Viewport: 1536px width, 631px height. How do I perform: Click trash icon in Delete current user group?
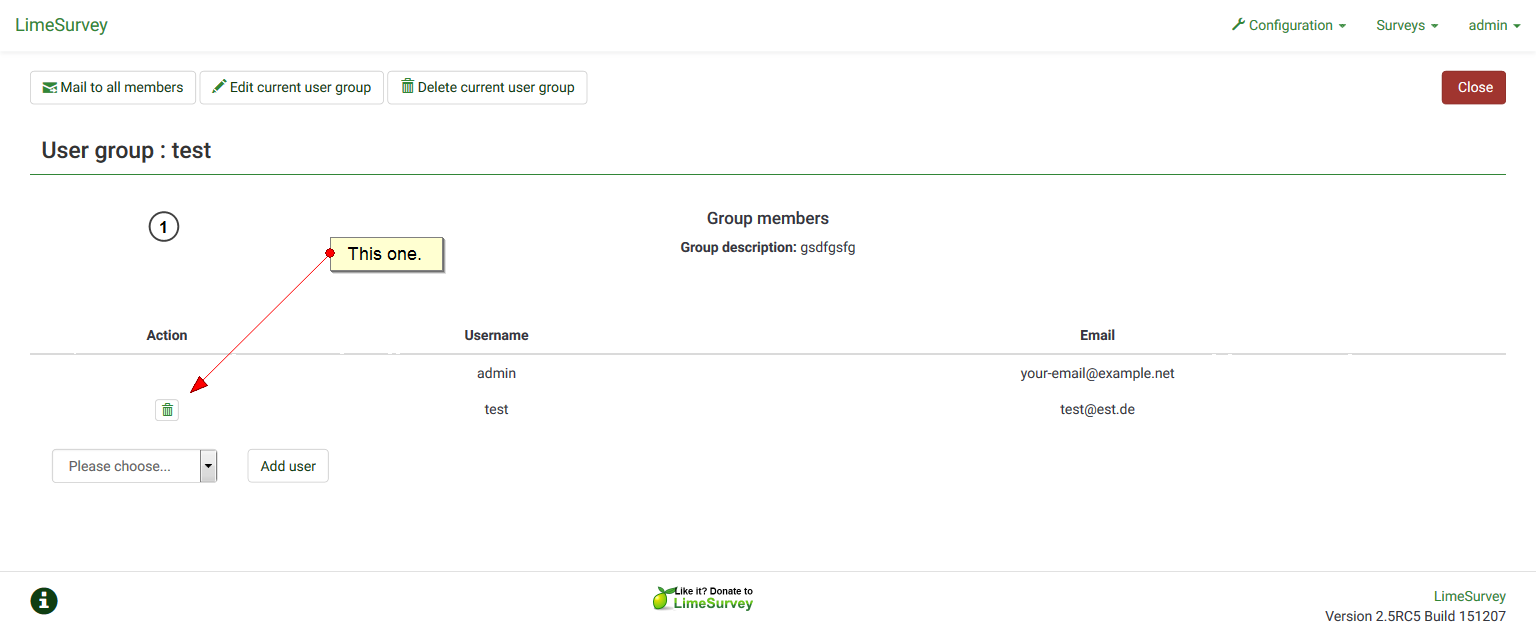pos(407,87)
